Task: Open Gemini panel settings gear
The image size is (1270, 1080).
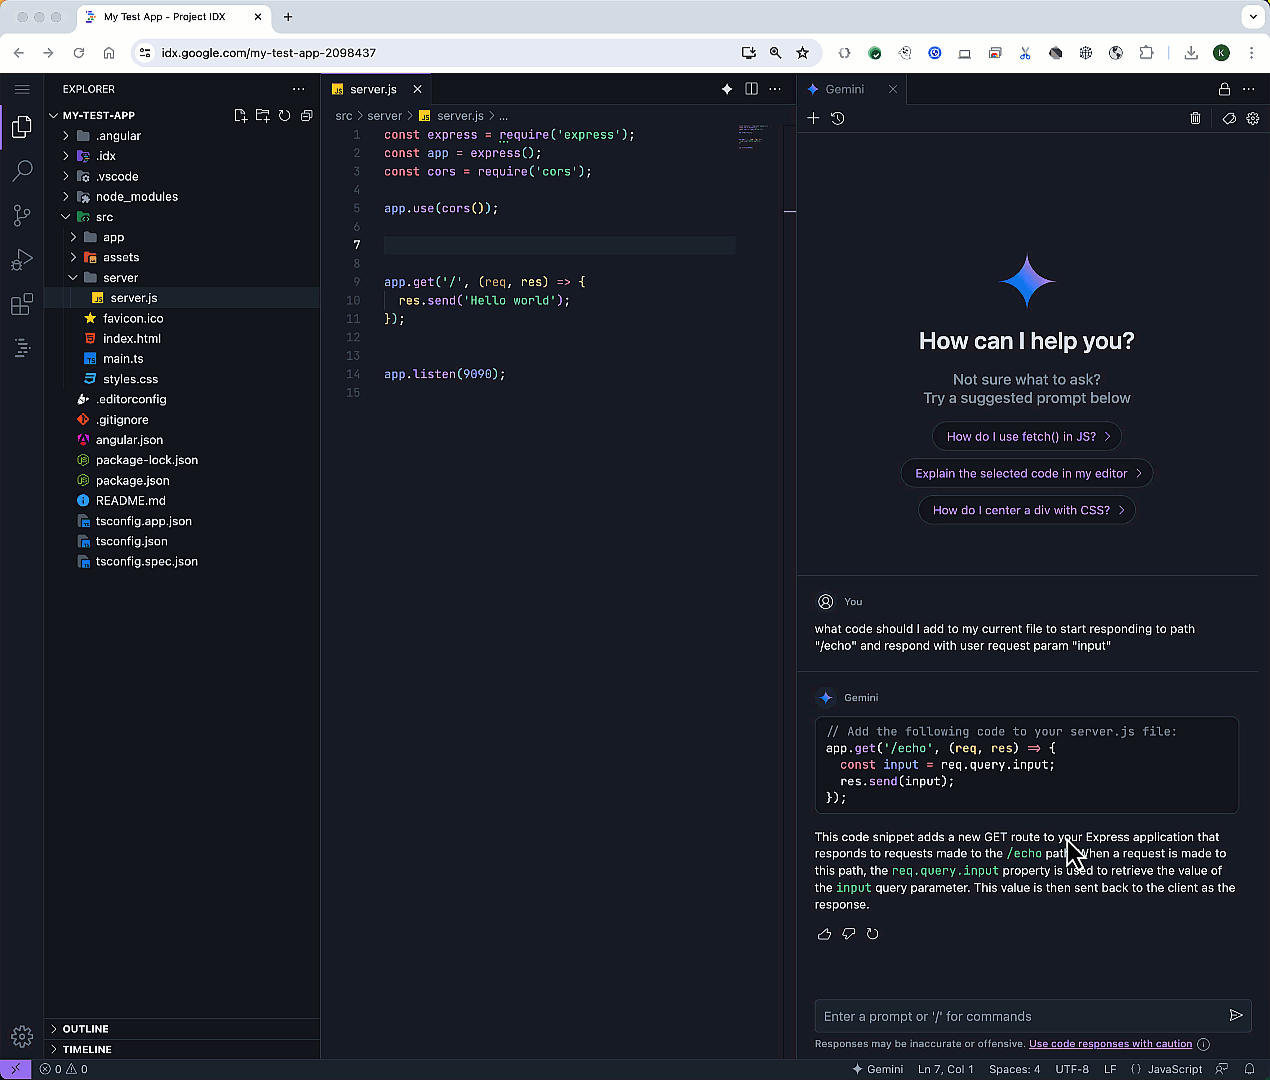Action: click(1252, 118)
